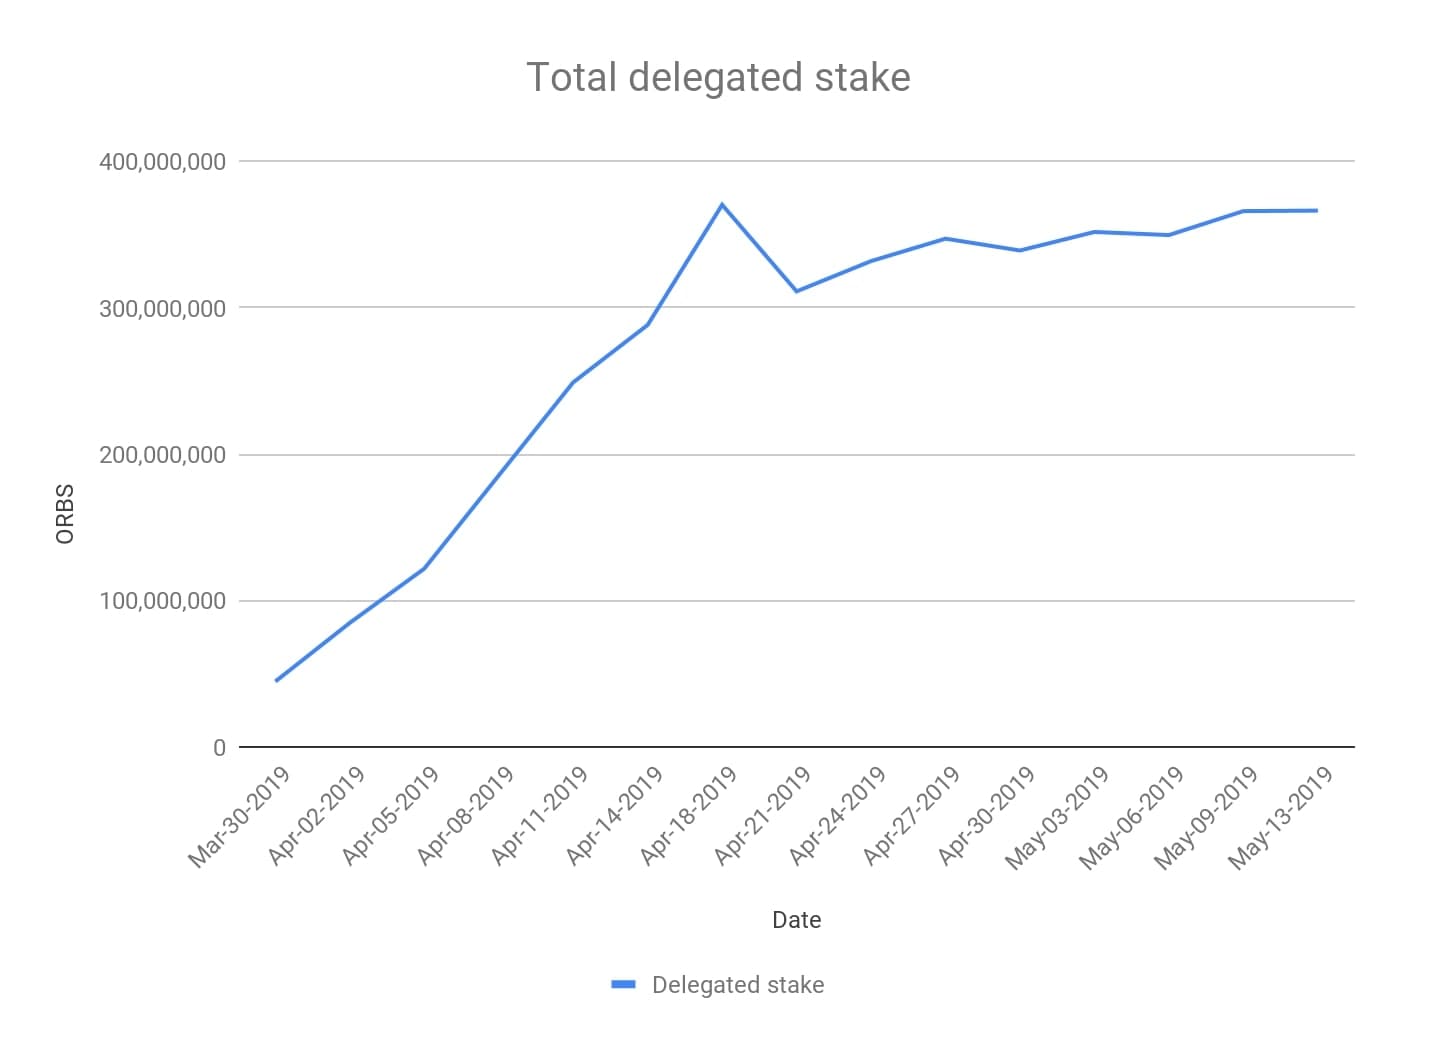Click the Delegated stake legend label

(x=738, y=985)
